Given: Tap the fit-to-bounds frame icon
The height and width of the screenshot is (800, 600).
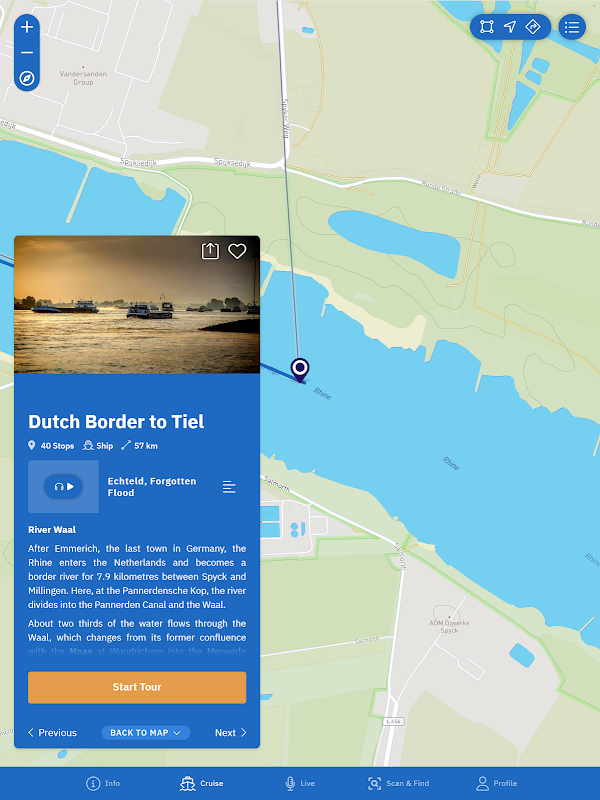Looking at the screenshot, I should coord(487,27).
